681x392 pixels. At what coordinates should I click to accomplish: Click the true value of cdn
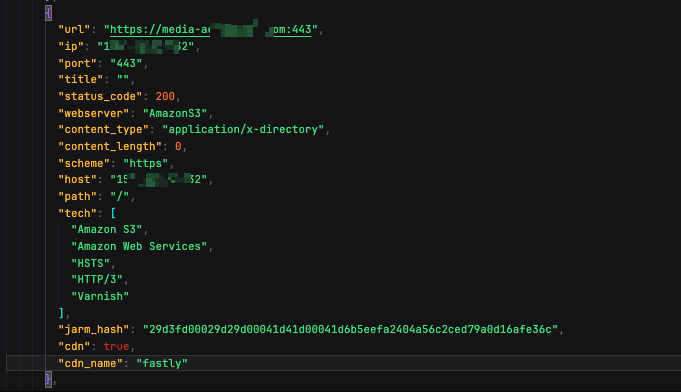[116, 346]
